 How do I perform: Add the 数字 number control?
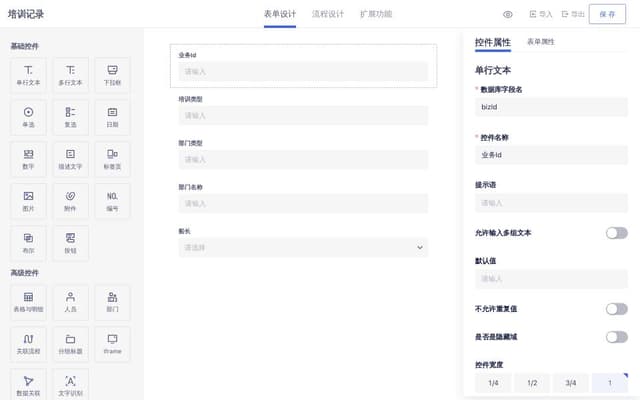tap(28, 160)
